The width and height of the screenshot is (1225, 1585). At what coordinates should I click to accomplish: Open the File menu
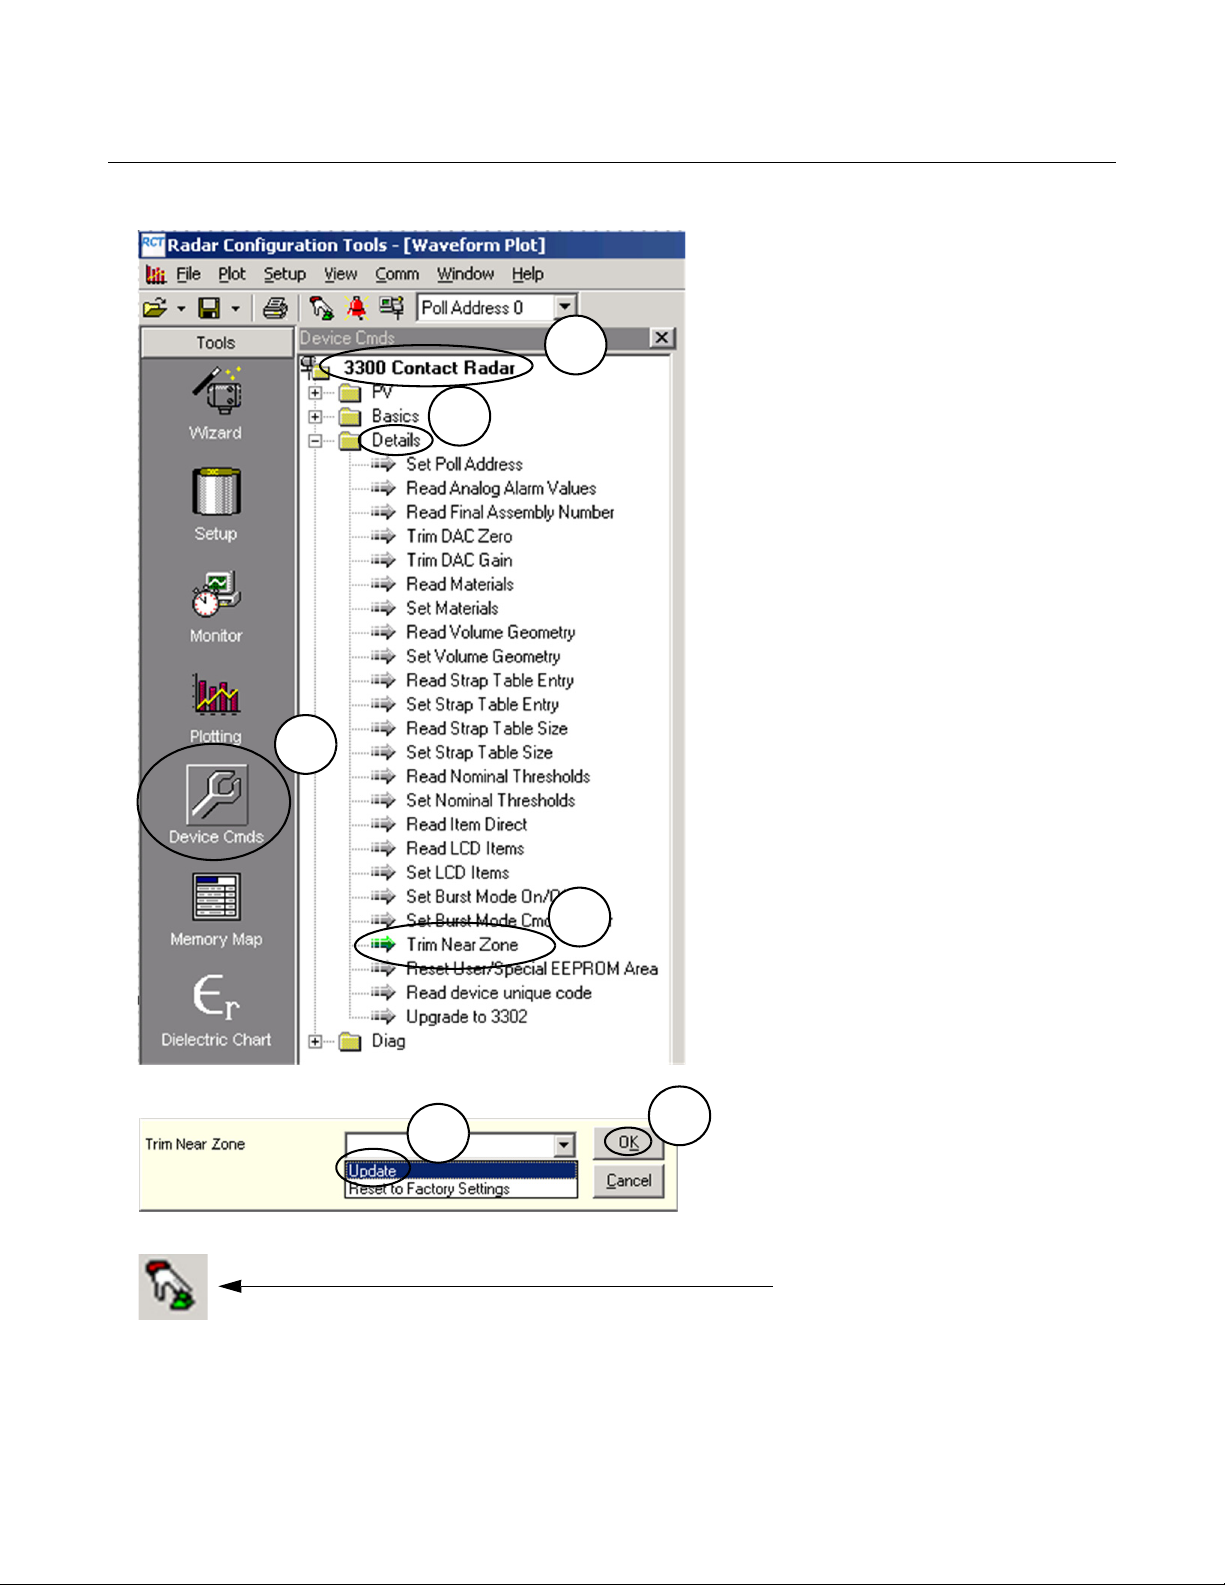188,274
